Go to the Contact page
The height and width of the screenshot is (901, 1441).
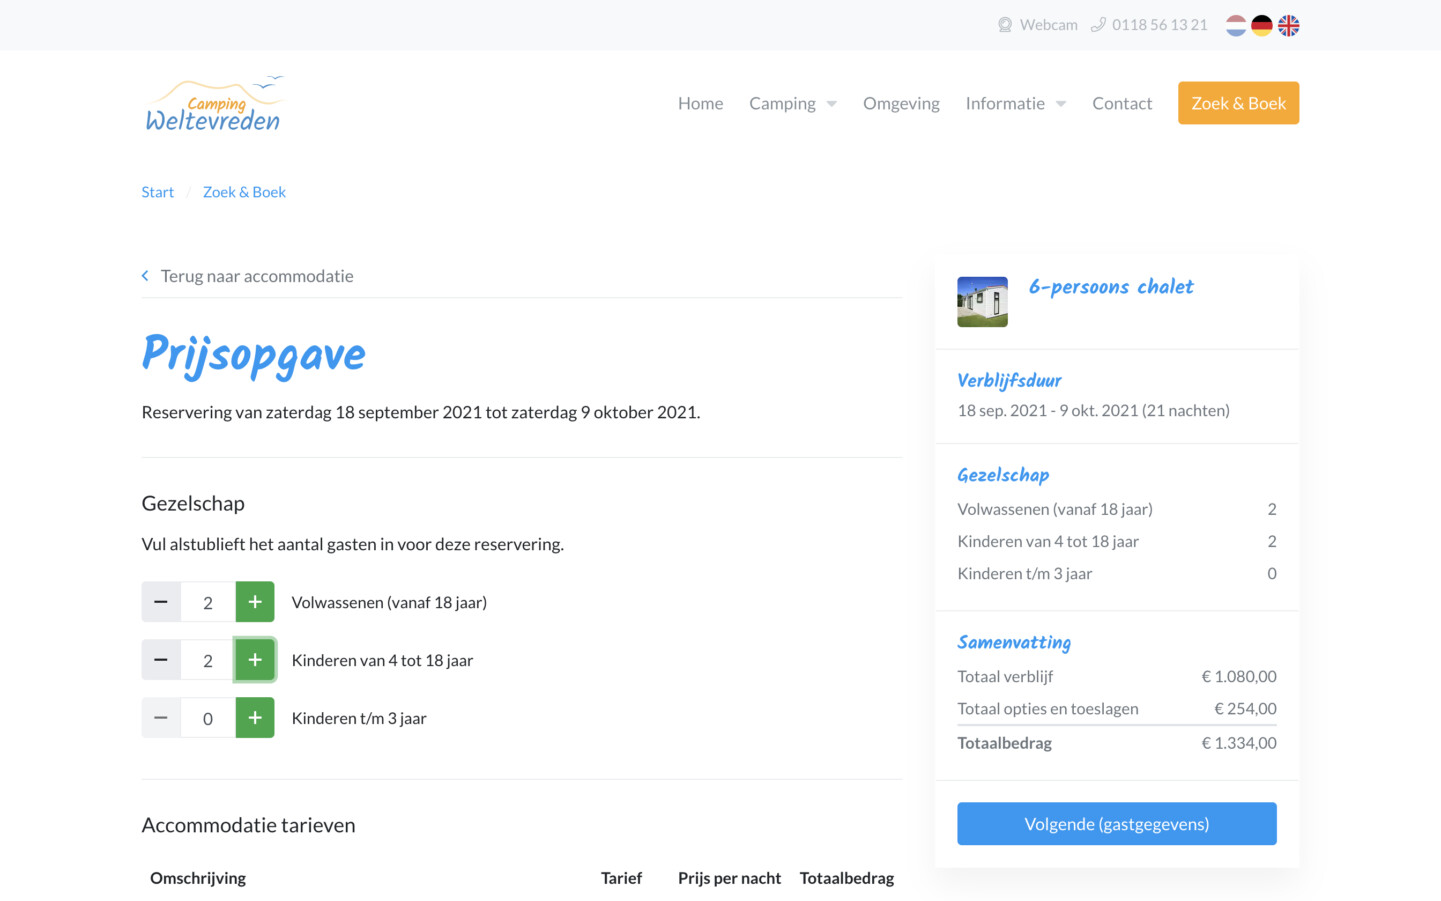1122,103
